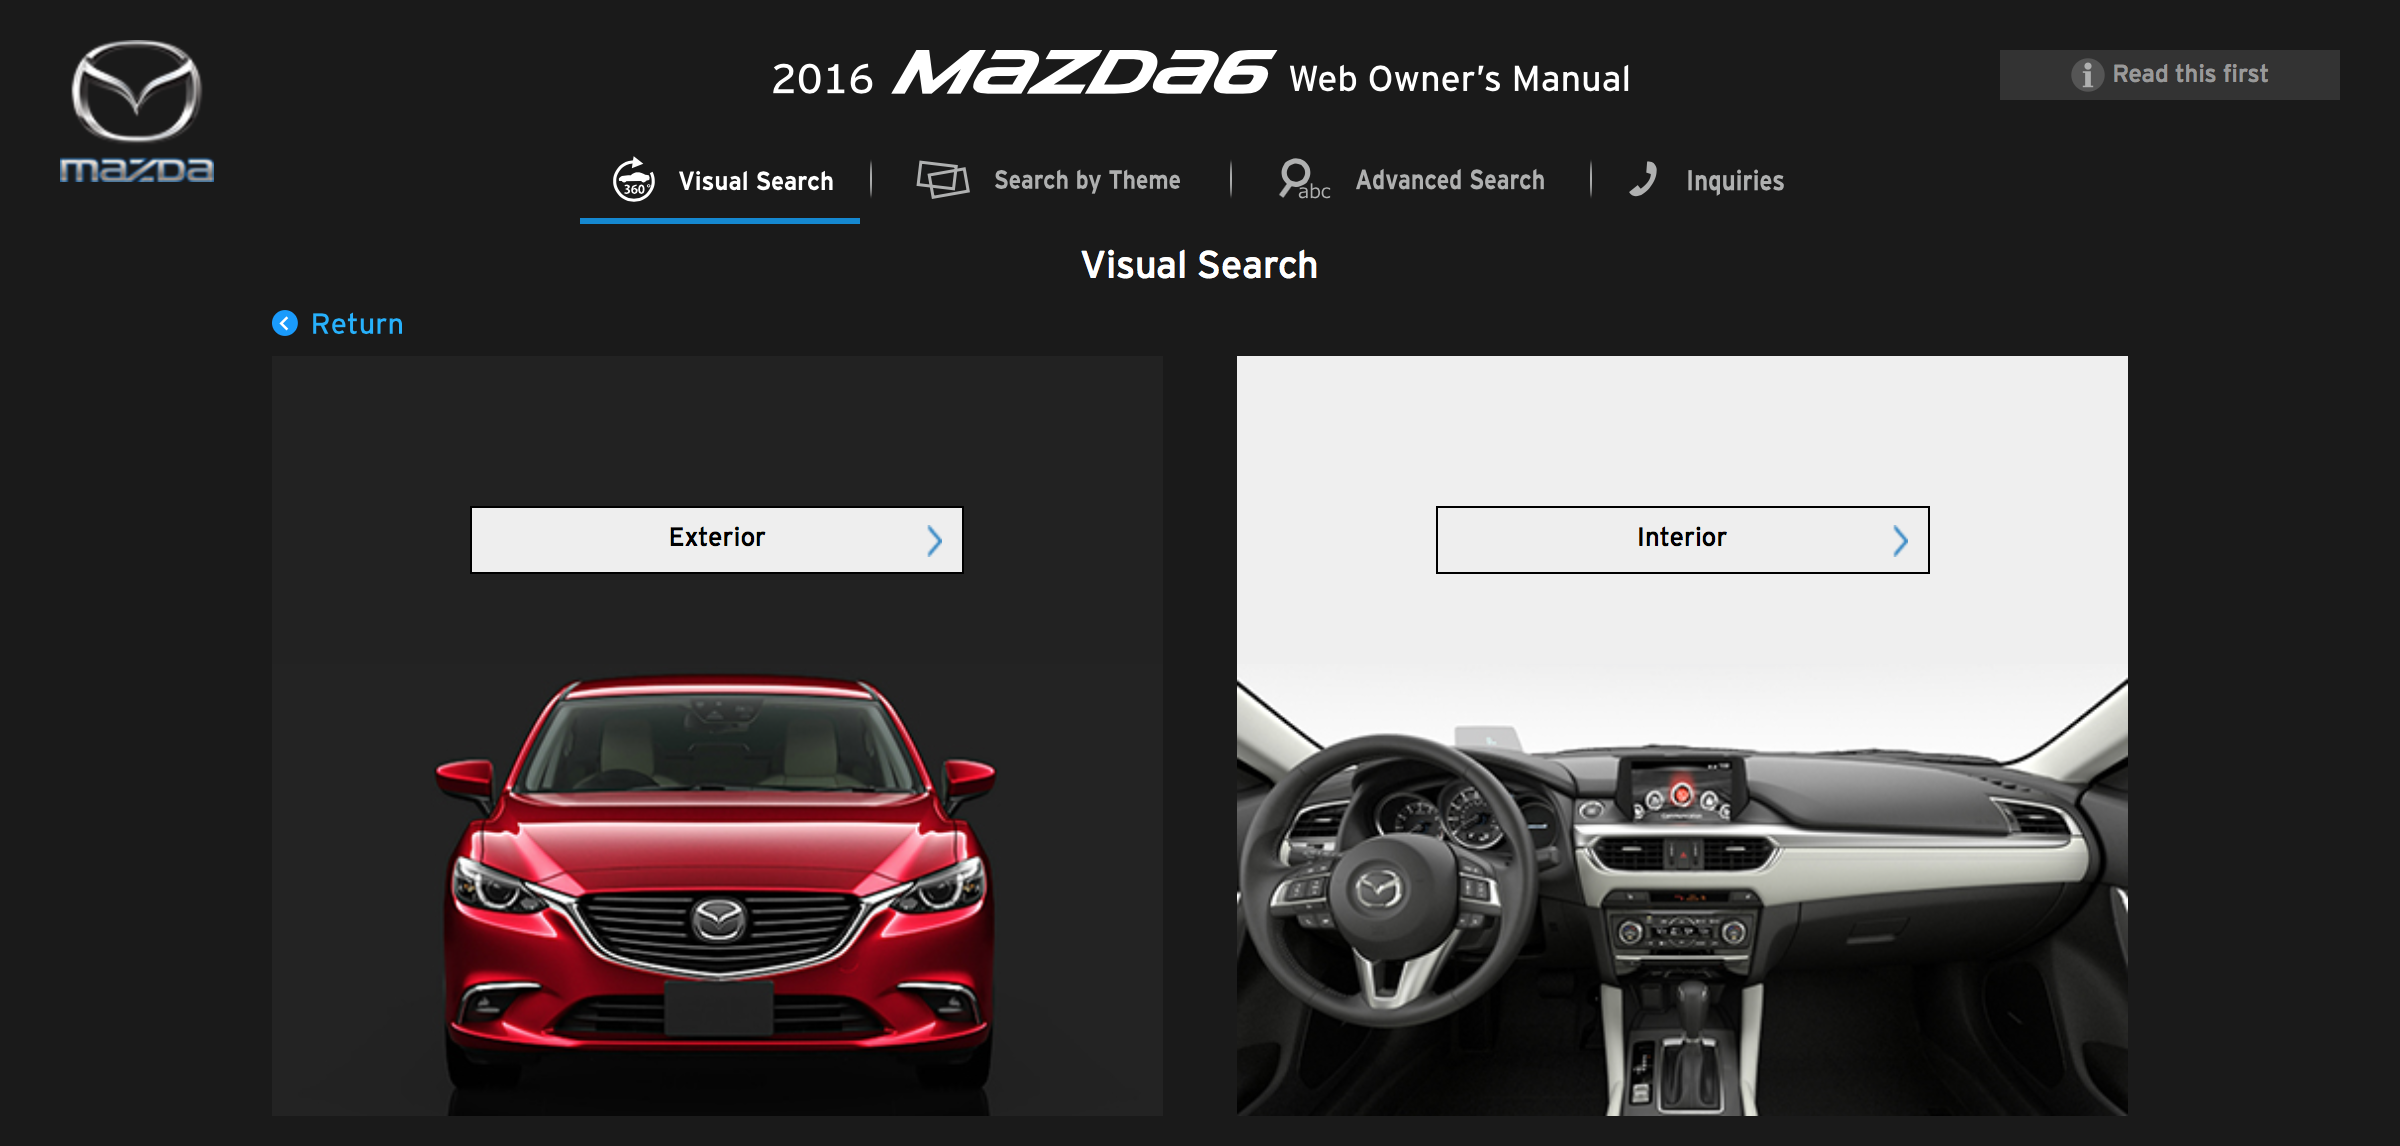Viewport: 2400px width, 1146px height.
Task: Click the chevron on the Interior button
Action: pyautogui.click(x=1900, y=540)
